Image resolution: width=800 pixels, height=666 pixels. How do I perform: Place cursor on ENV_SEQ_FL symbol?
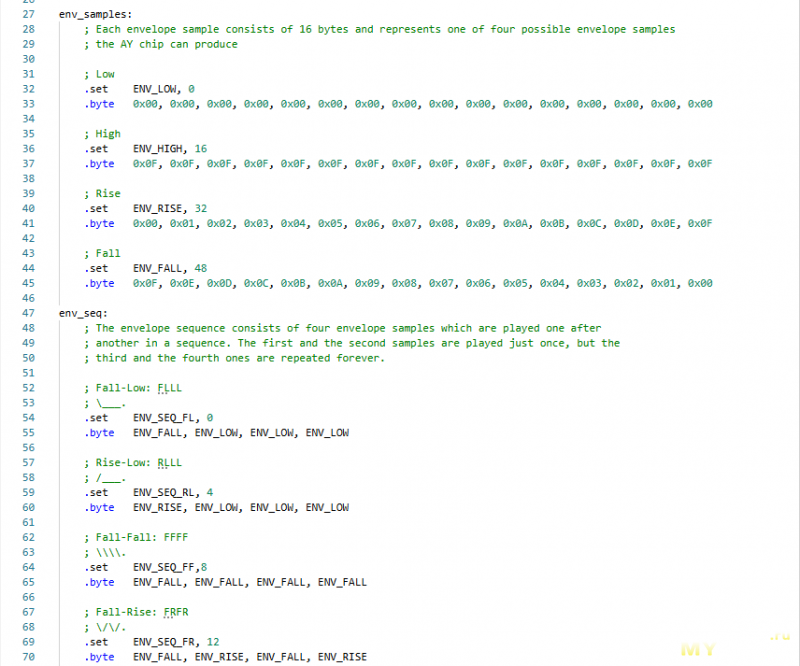163,418
